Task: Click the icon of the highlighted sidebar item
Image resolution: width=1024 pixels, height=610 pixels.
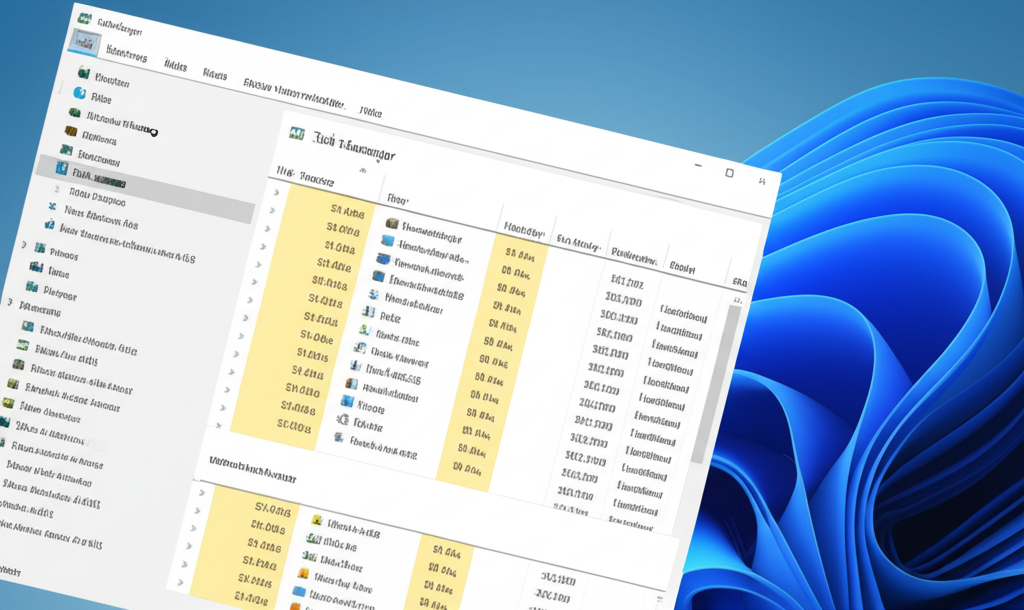Action: pyautogui.click(x=63, y=168)
